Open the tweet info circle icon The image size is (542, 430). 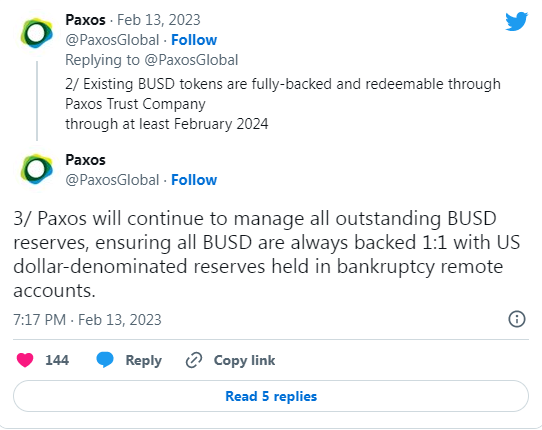517,319
